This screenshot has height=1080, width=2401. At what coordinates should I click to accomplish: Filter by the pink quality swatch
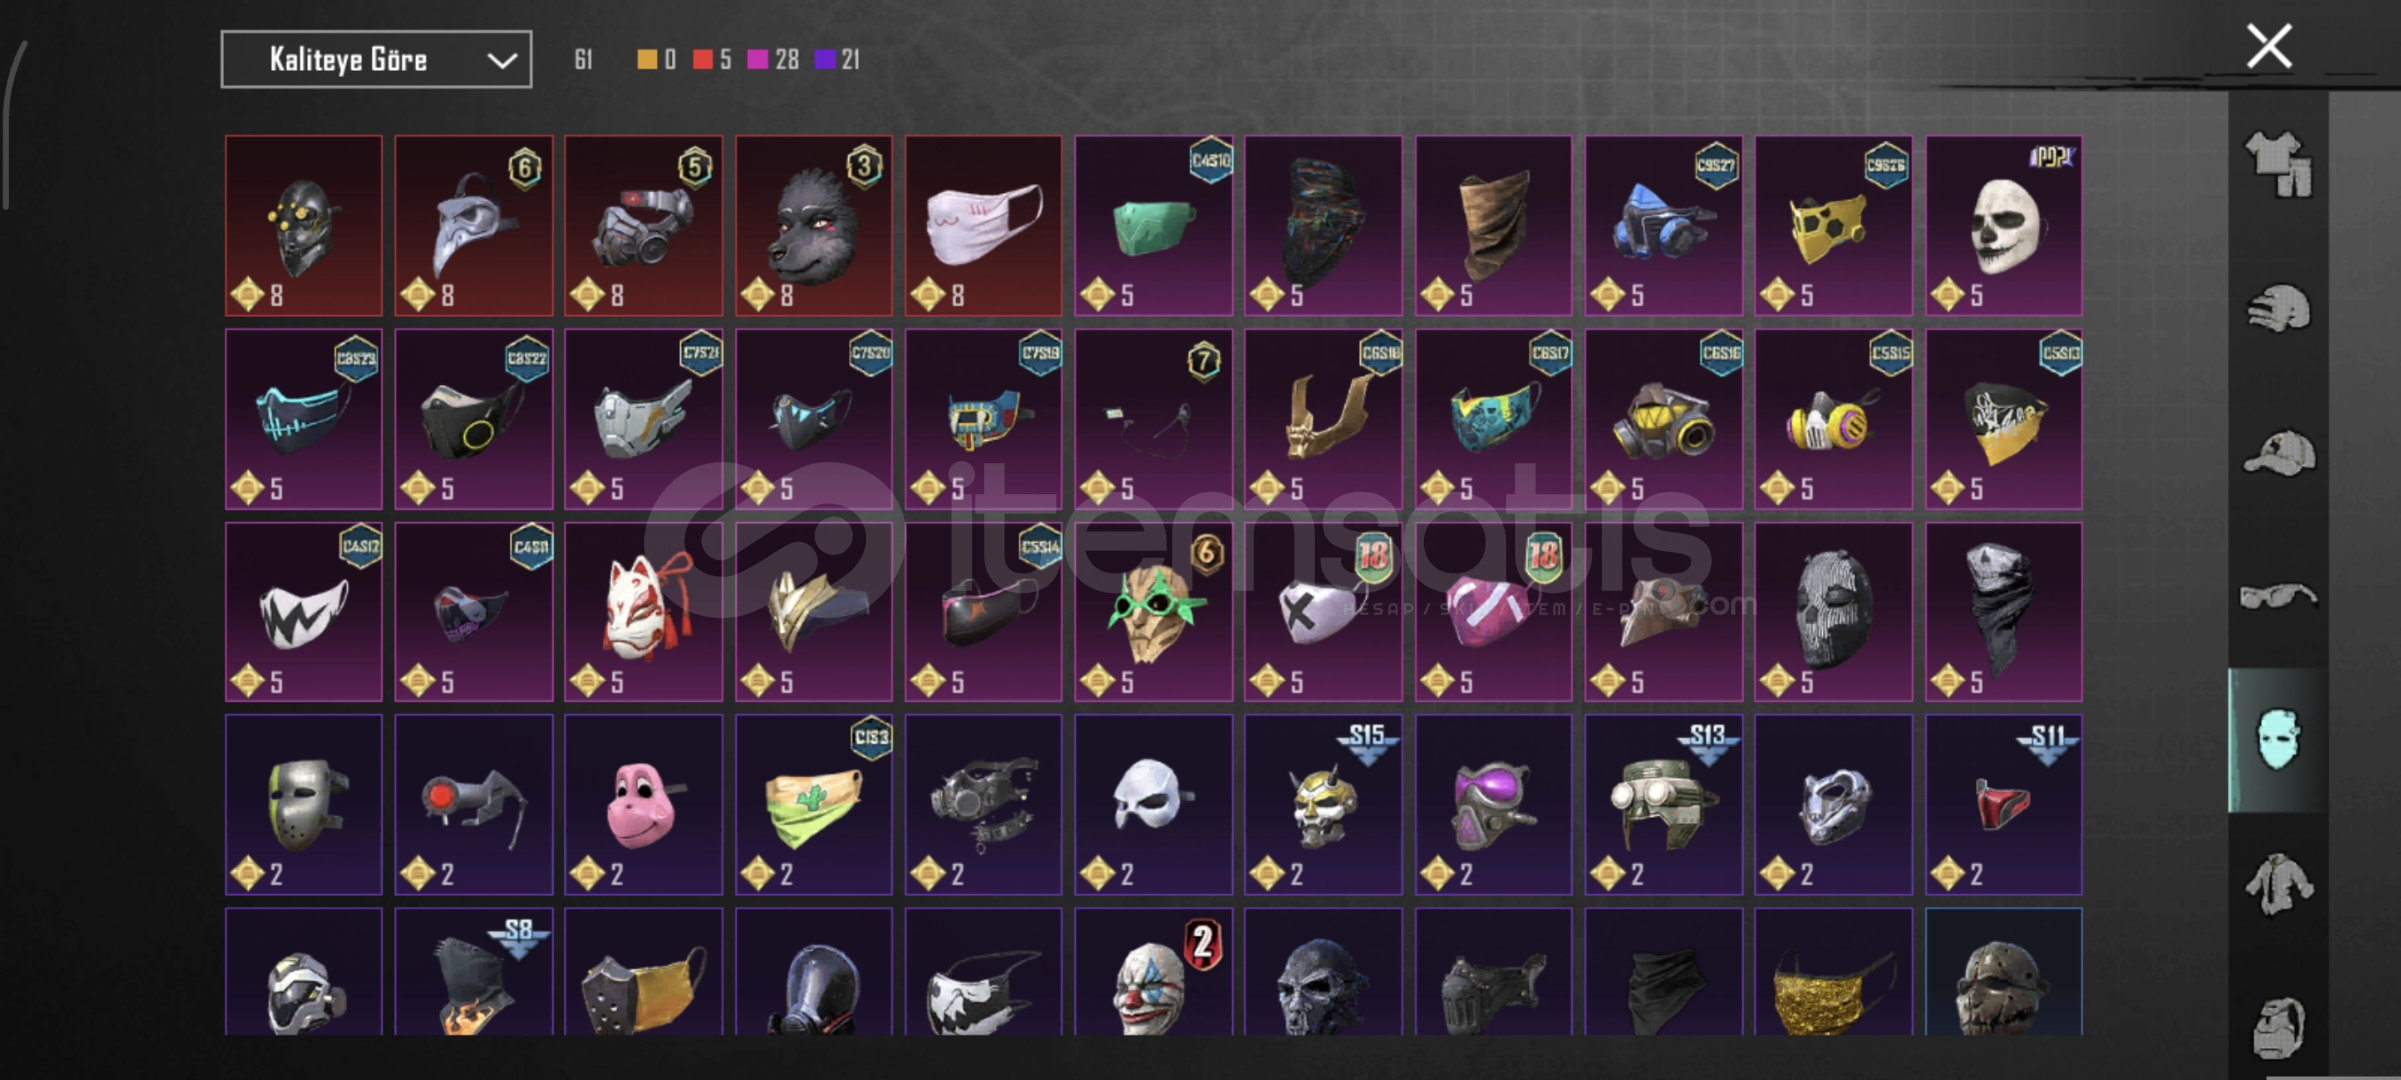coord(758,60)
